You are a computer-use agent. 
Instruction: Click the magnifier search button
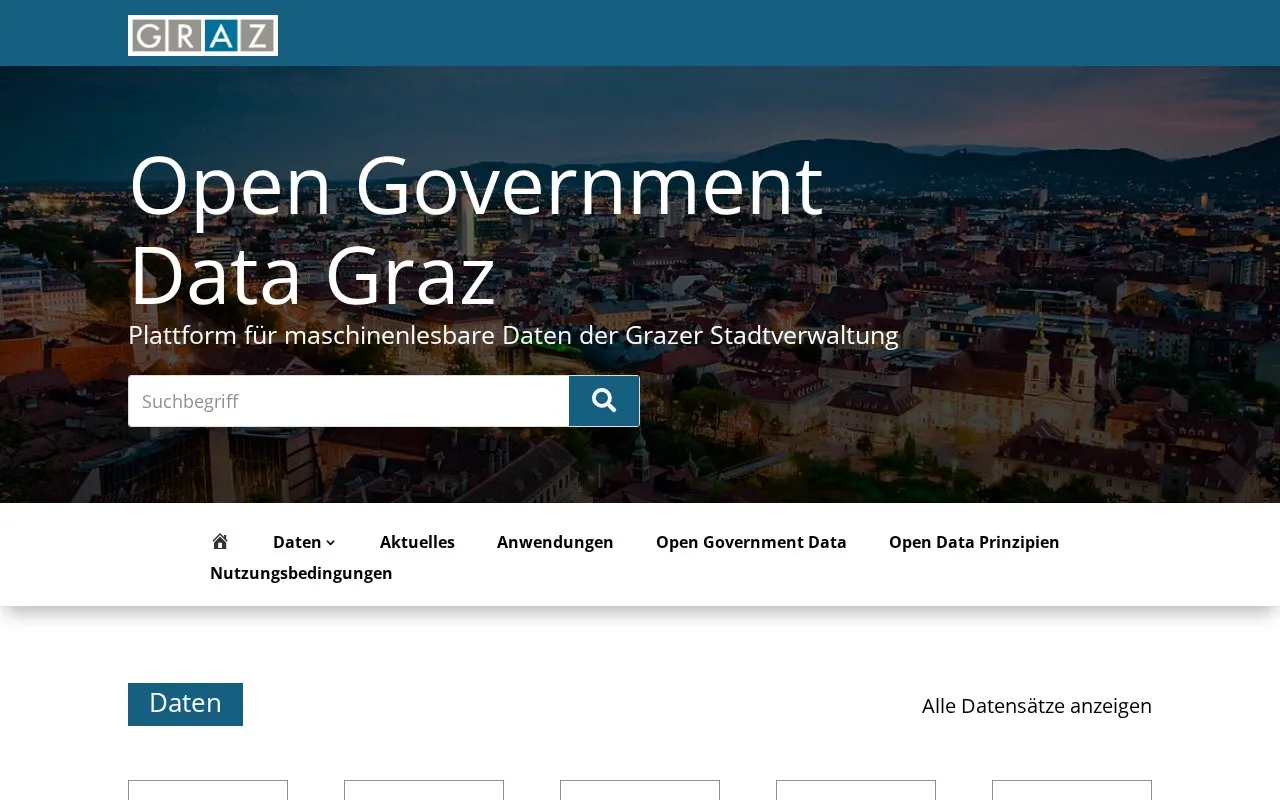click(x=604, y=401)
